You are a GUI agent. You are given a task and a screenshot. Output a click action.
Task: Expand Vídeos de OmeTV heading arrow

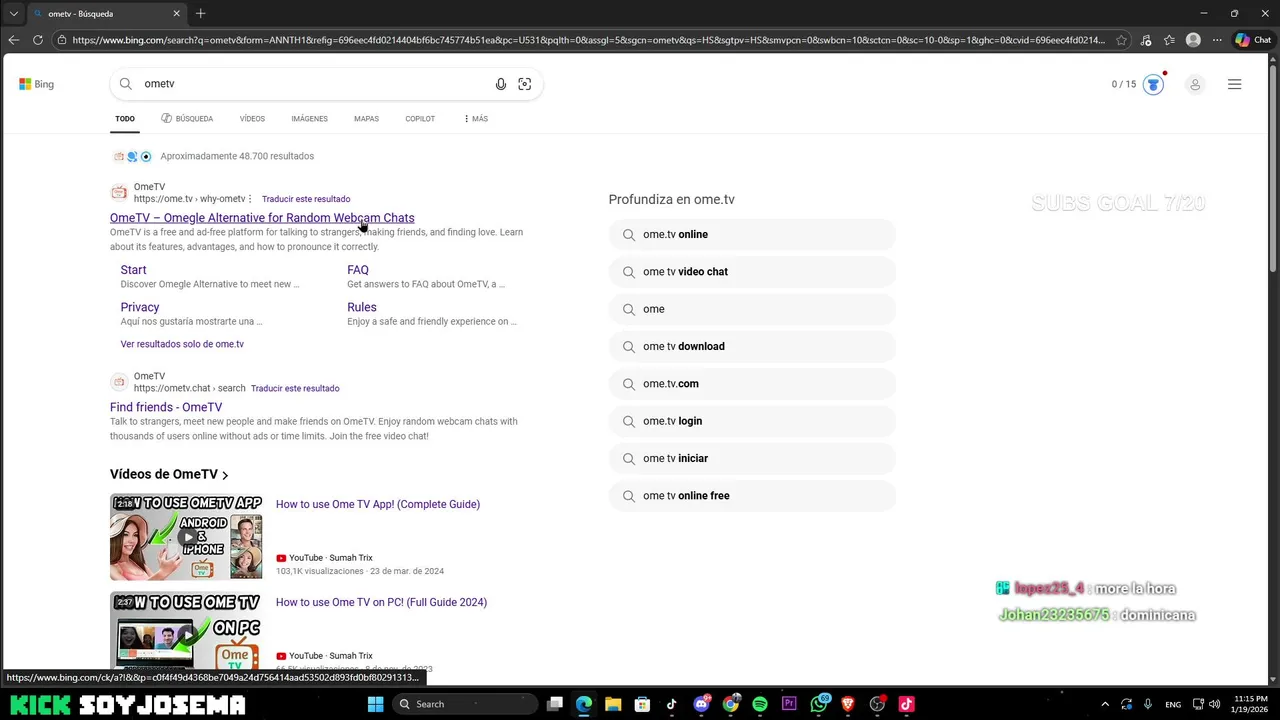coord(225,475)
